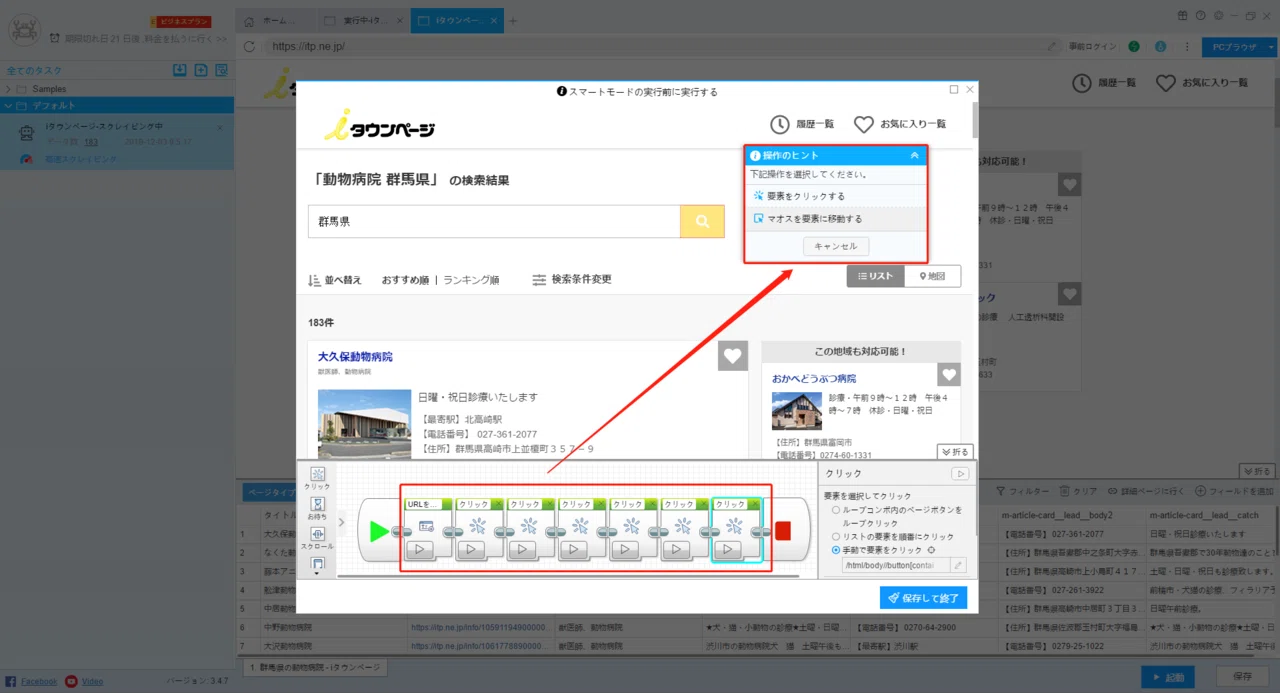Click the element picker target icon
The width and height of the screenshot is (1280, 693).
click(x=932, y=550)
